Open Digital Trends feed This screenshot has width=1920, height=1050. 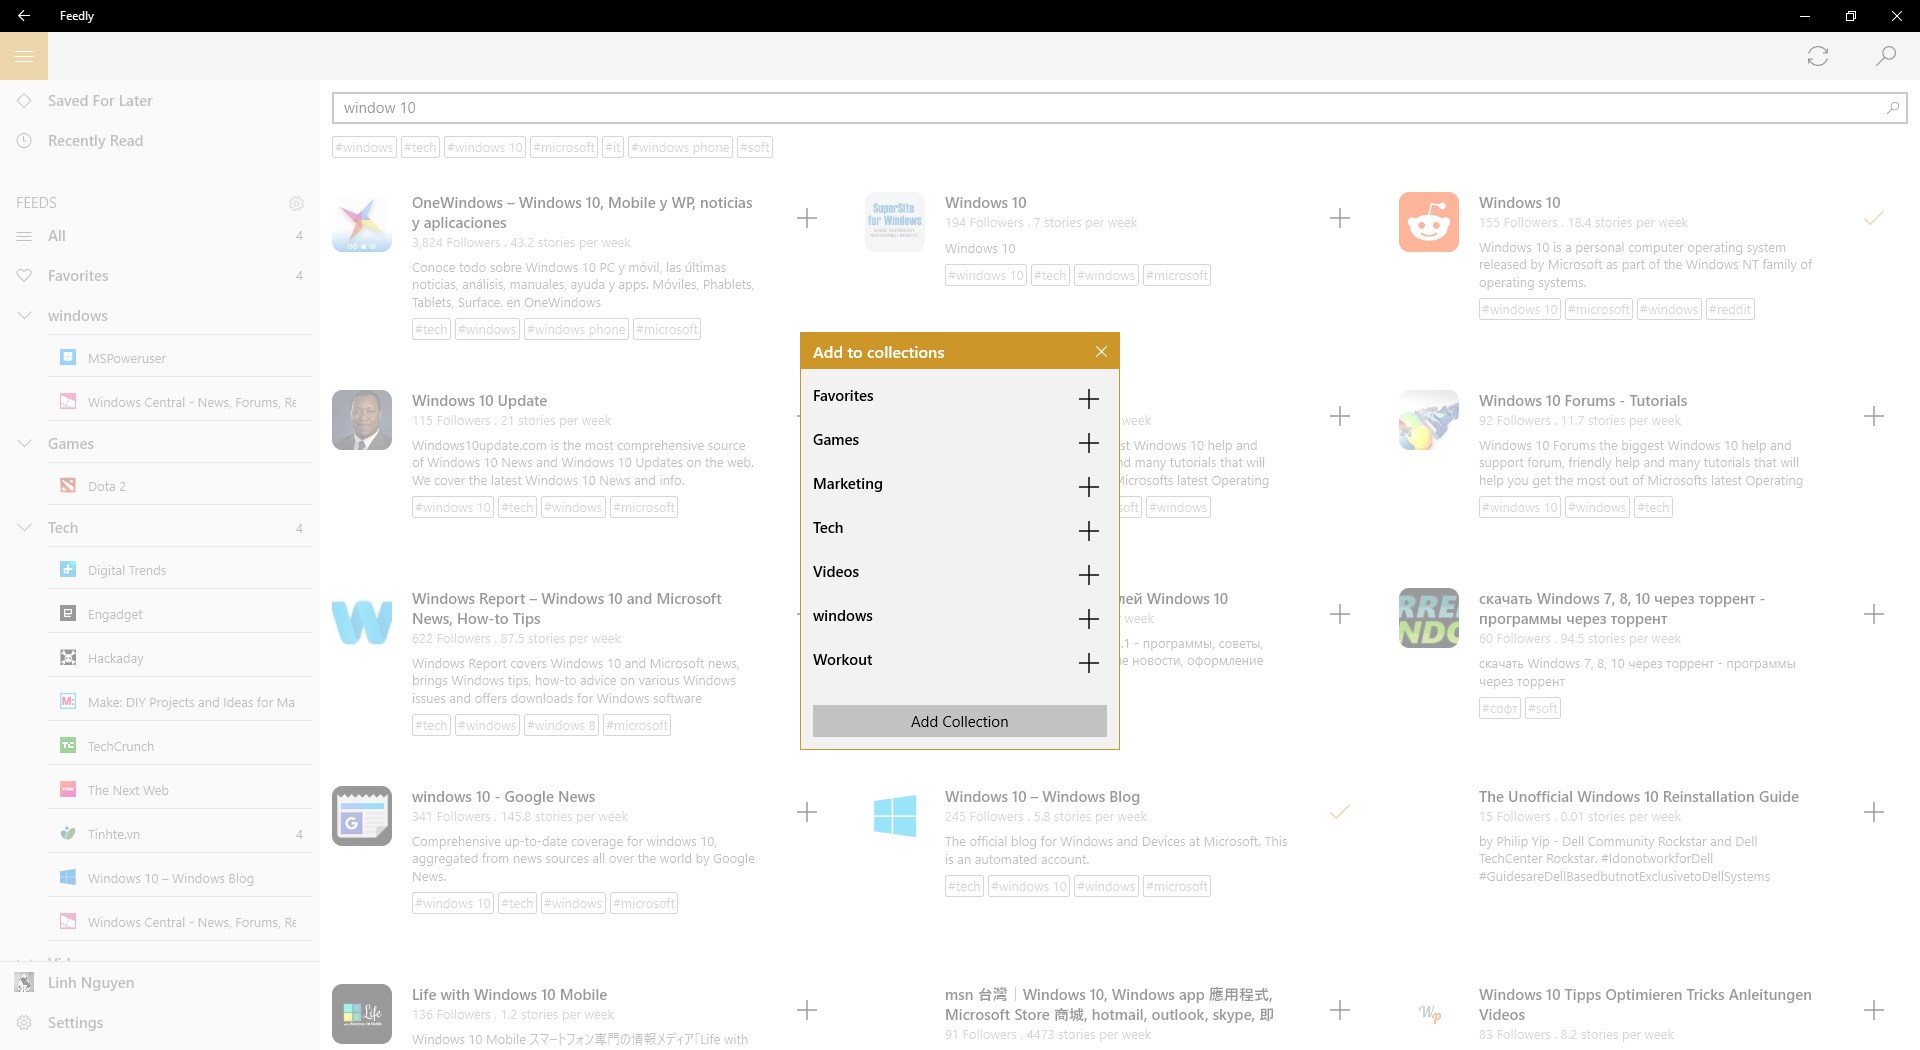coord(180,570)
